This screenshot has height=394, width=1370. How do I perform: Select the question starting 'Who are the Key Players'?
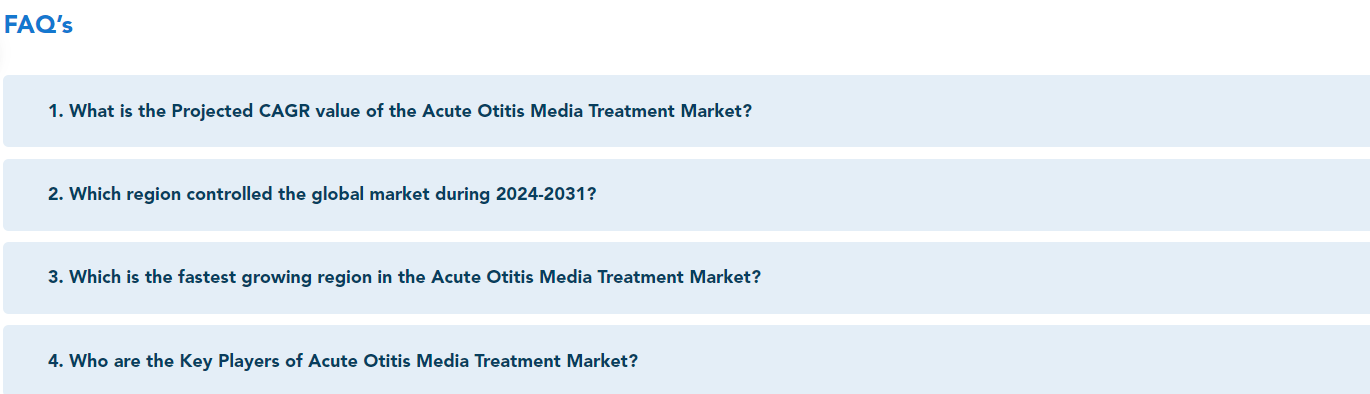point(686,360)
